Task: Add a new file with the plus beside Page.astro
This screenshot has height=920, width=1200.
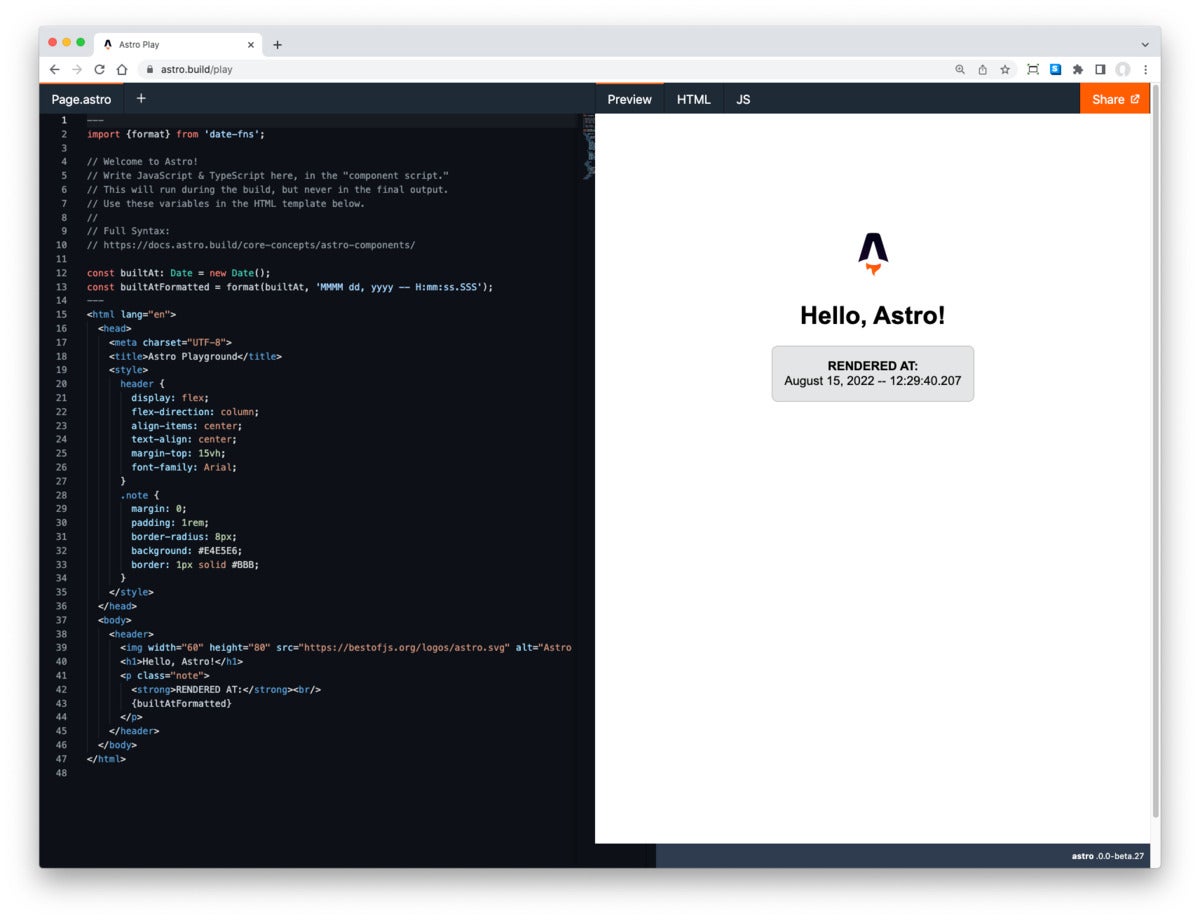Action: click(x=141, y=98)
